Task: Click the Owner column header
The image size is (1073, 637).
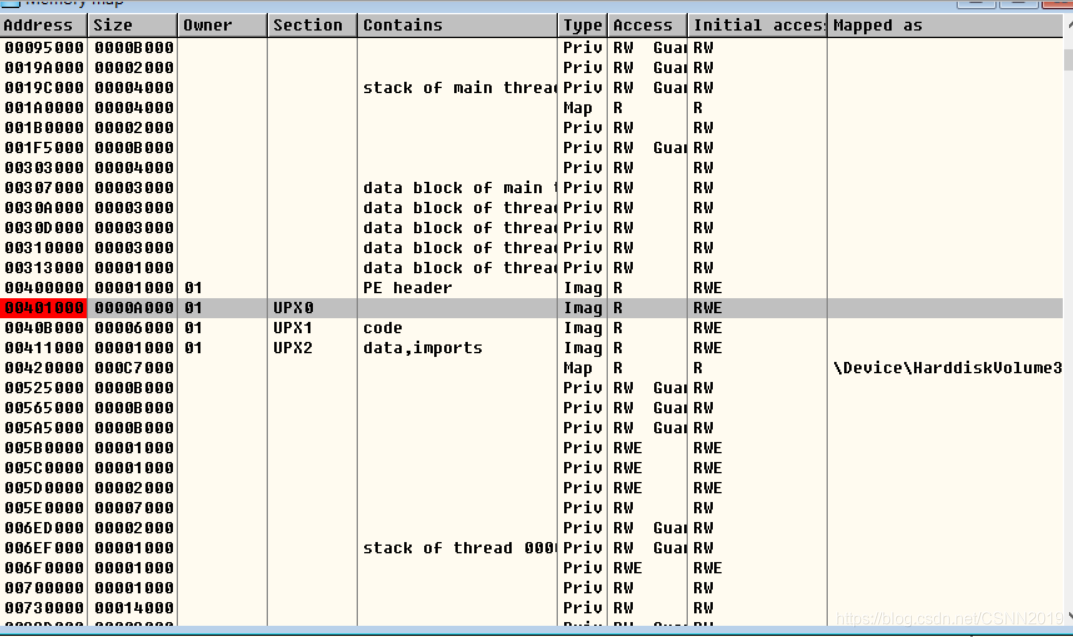Action: click(x=222, y=25)
